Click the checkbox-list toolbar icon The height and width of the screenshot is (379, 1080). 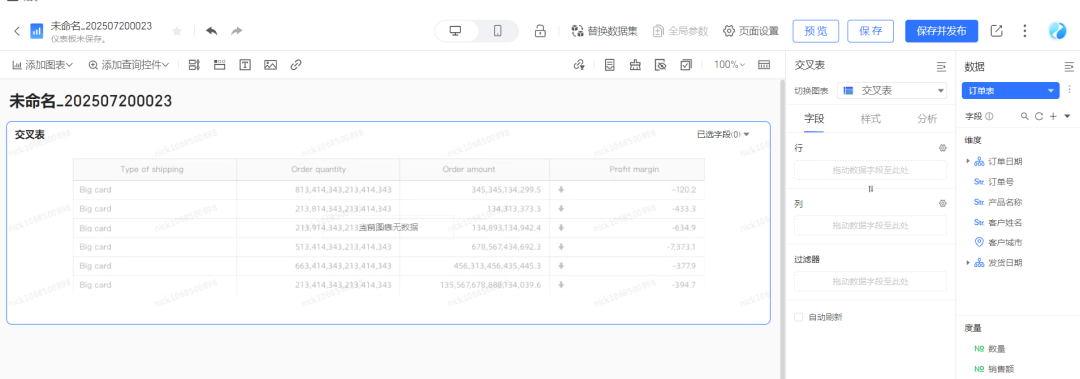(686, 65)
